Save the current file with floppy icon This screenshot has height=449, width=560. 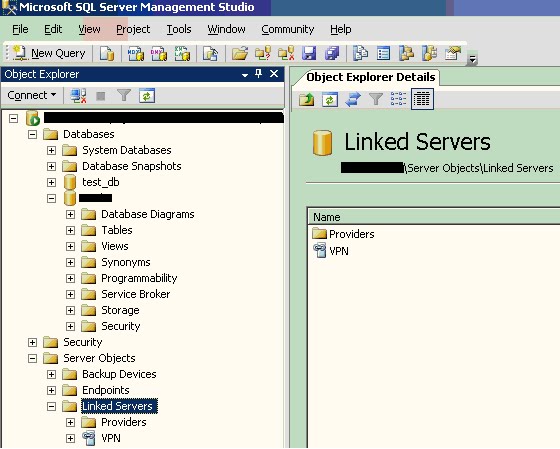click(x=309, y=54)
